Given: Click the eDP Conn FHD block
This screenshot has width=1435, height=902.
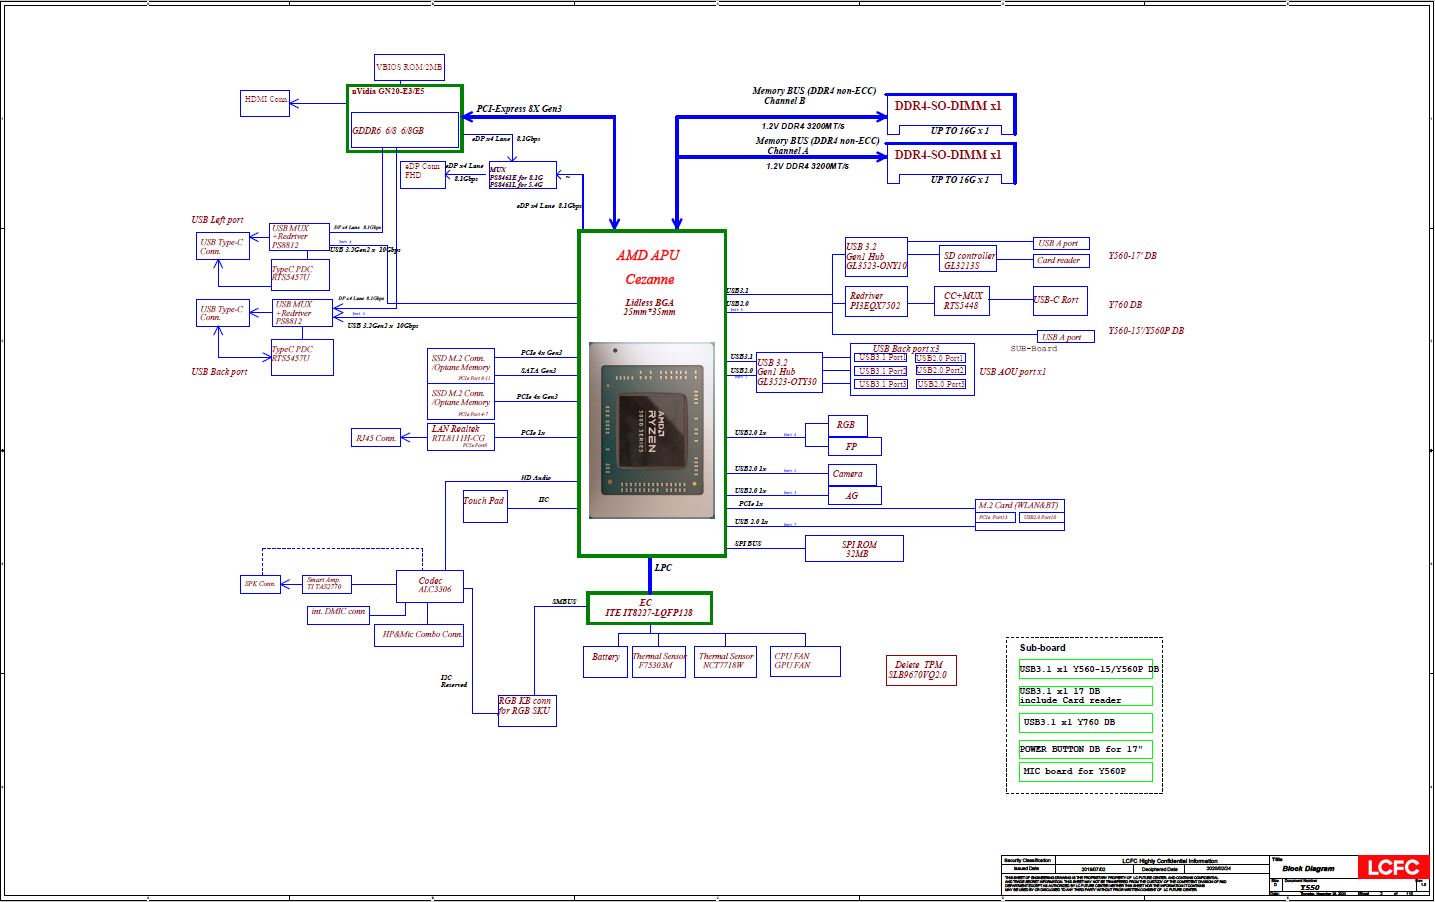Looking at the screenshot, I should [x=422, y=174].
